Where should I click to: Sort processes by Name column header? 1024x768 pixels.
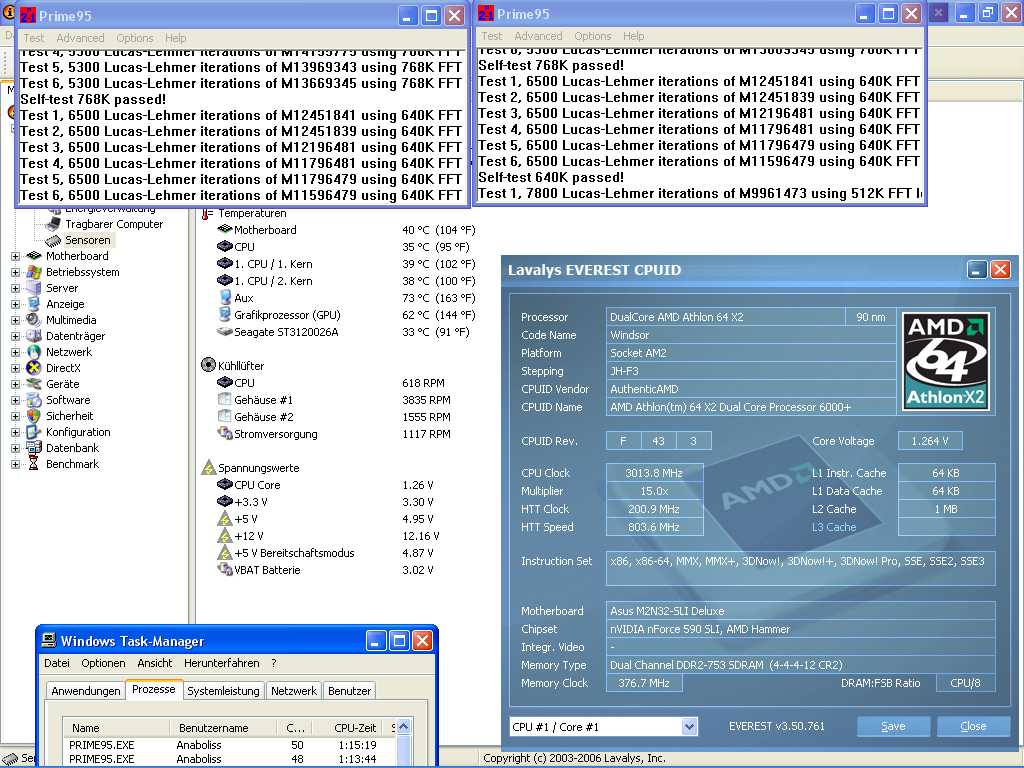coord(116,728)
